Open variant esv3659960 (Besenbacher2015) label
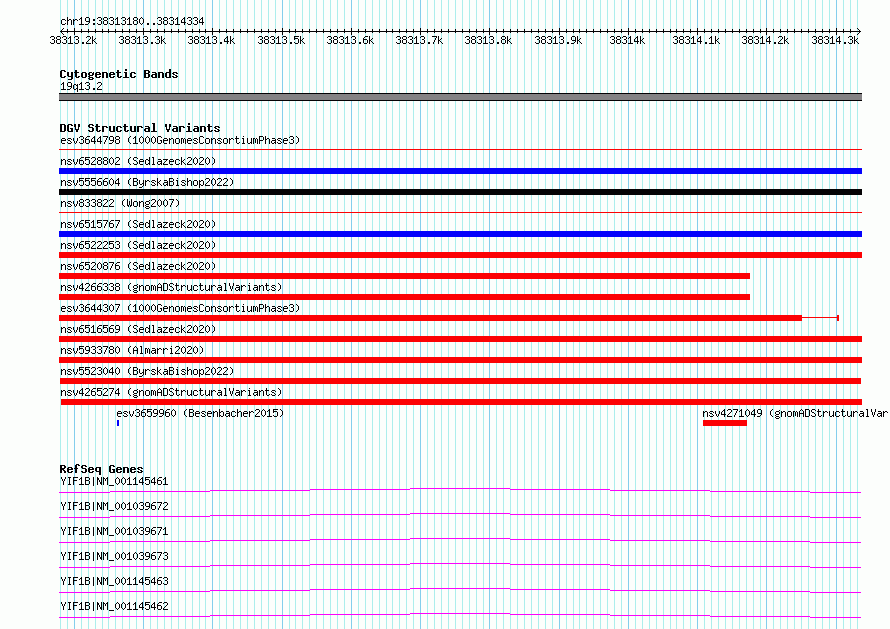 point(200,413)
